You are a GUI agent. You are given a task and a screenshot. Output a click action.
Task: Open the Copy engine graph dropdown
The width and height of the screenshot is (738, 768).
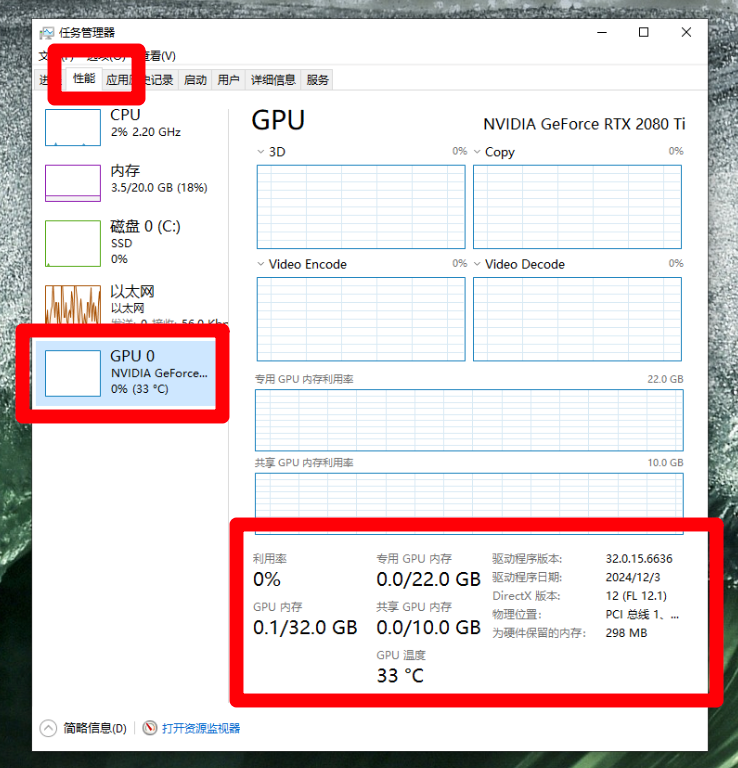478,152
